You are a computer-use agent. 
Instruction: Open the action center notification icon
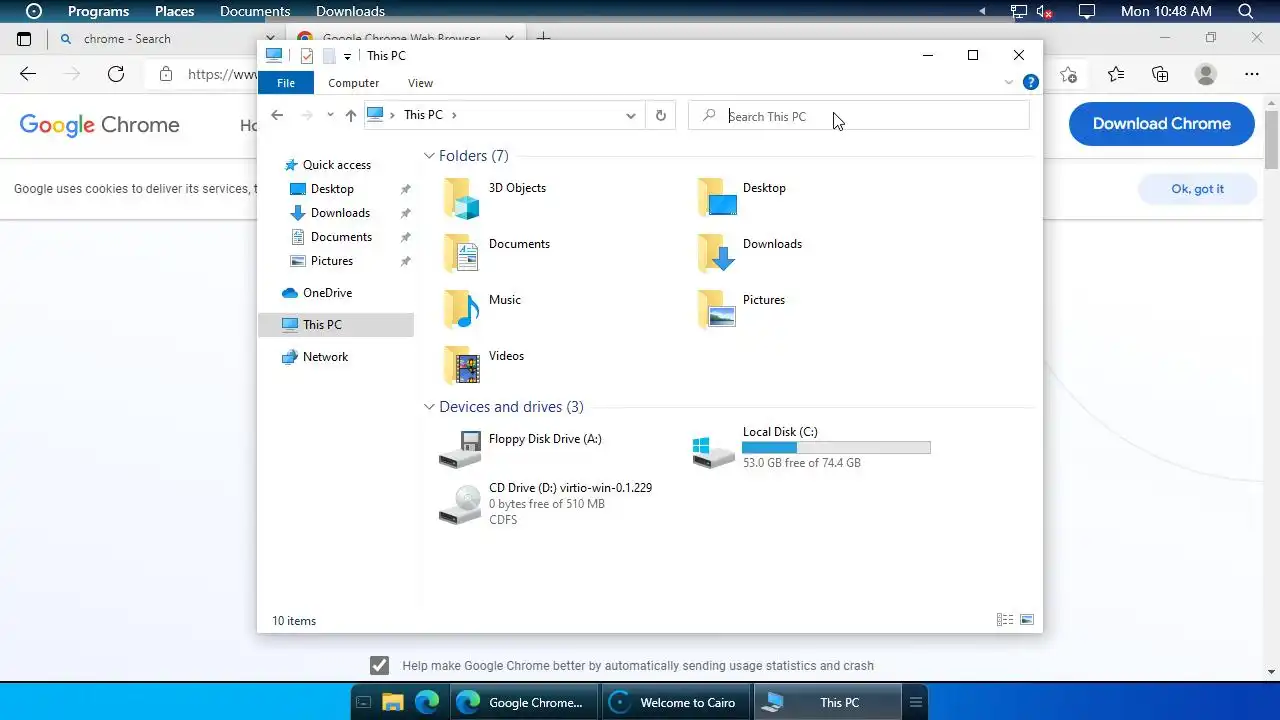(x=1087, y=11)
